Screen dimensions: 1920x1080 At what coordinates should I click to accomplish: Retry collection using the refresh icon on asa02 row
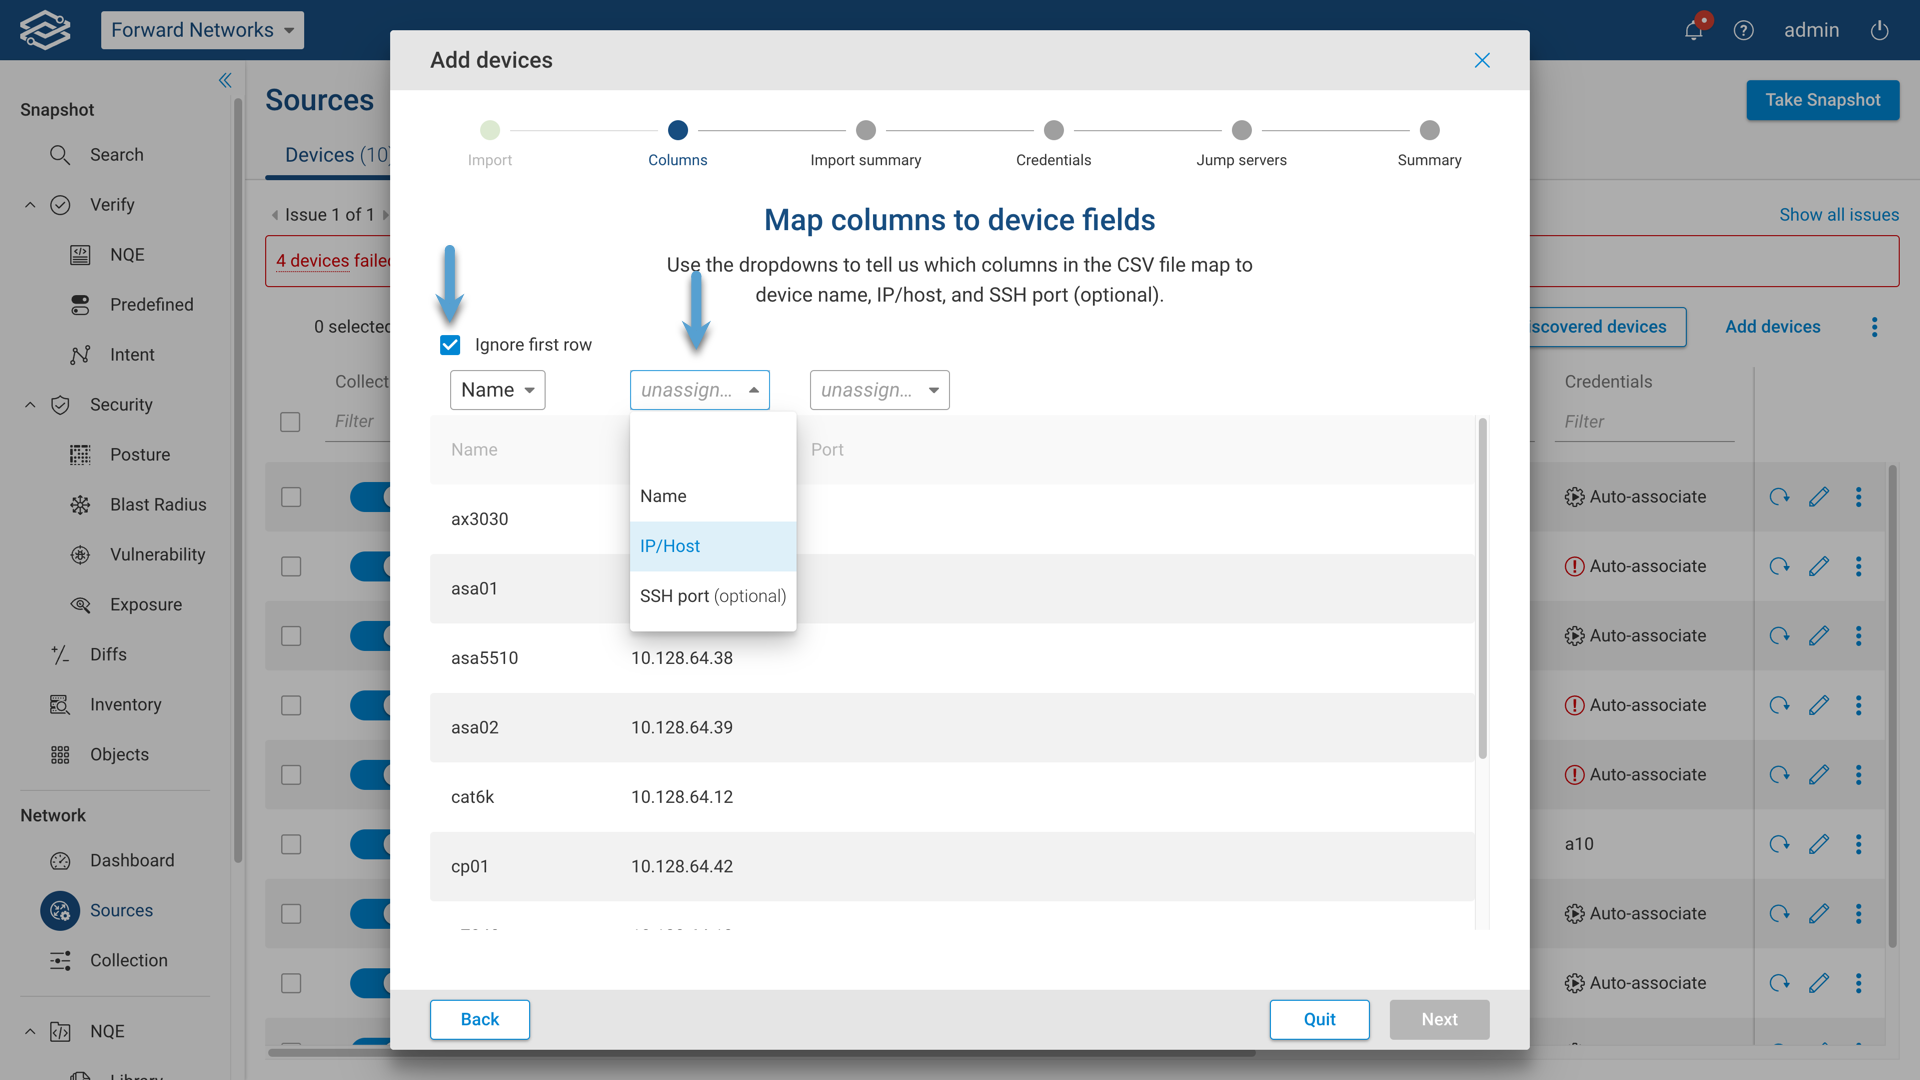1780,705
